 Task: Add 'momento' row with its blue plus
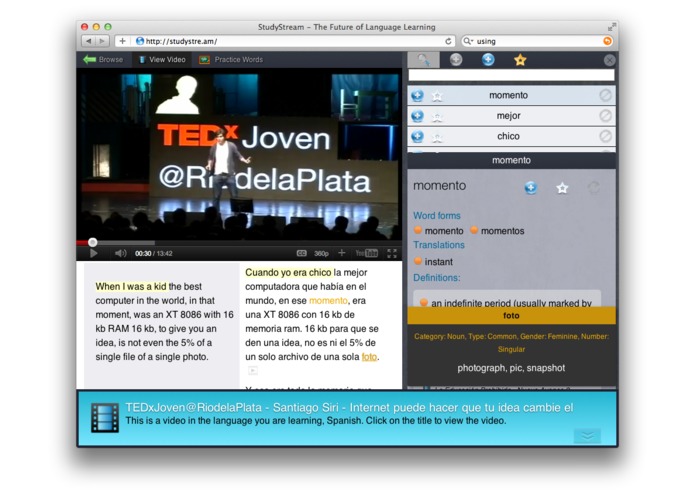[417, 95]
